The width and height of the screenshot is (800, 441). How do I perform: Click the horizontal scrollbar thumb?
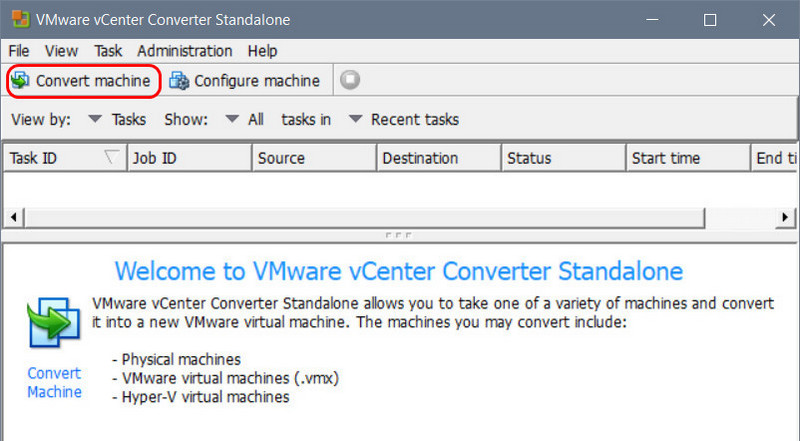click(x=365, y=218)
